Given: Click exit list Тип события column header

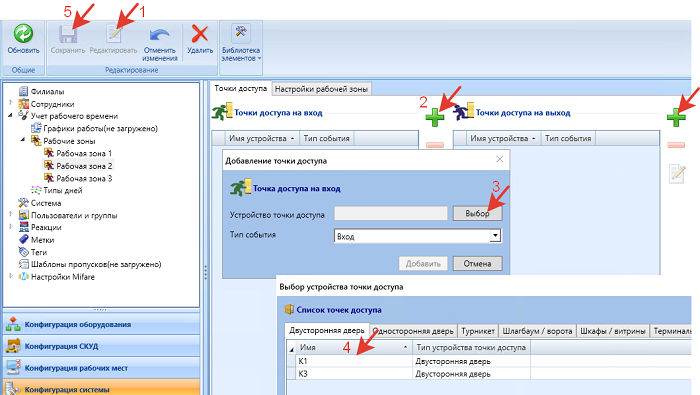Looking at the screenshot, I should point(568,138).
